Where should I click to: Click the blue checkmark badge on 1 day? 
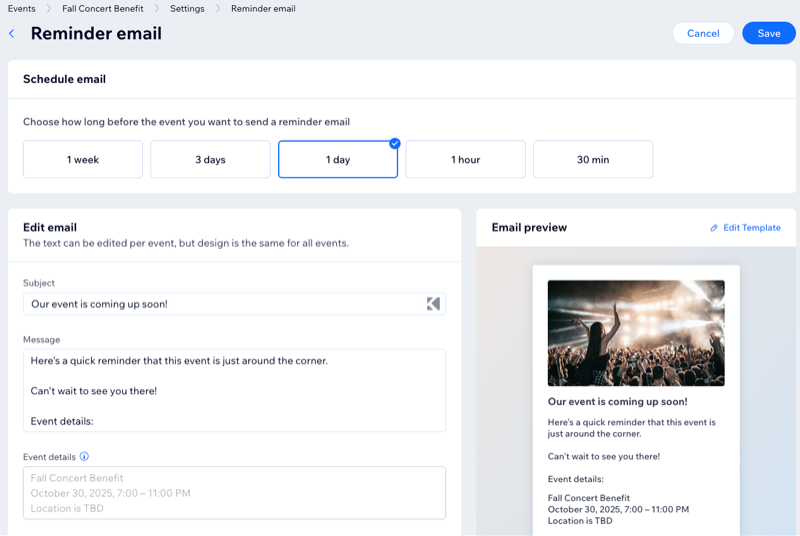coord(395,143)
